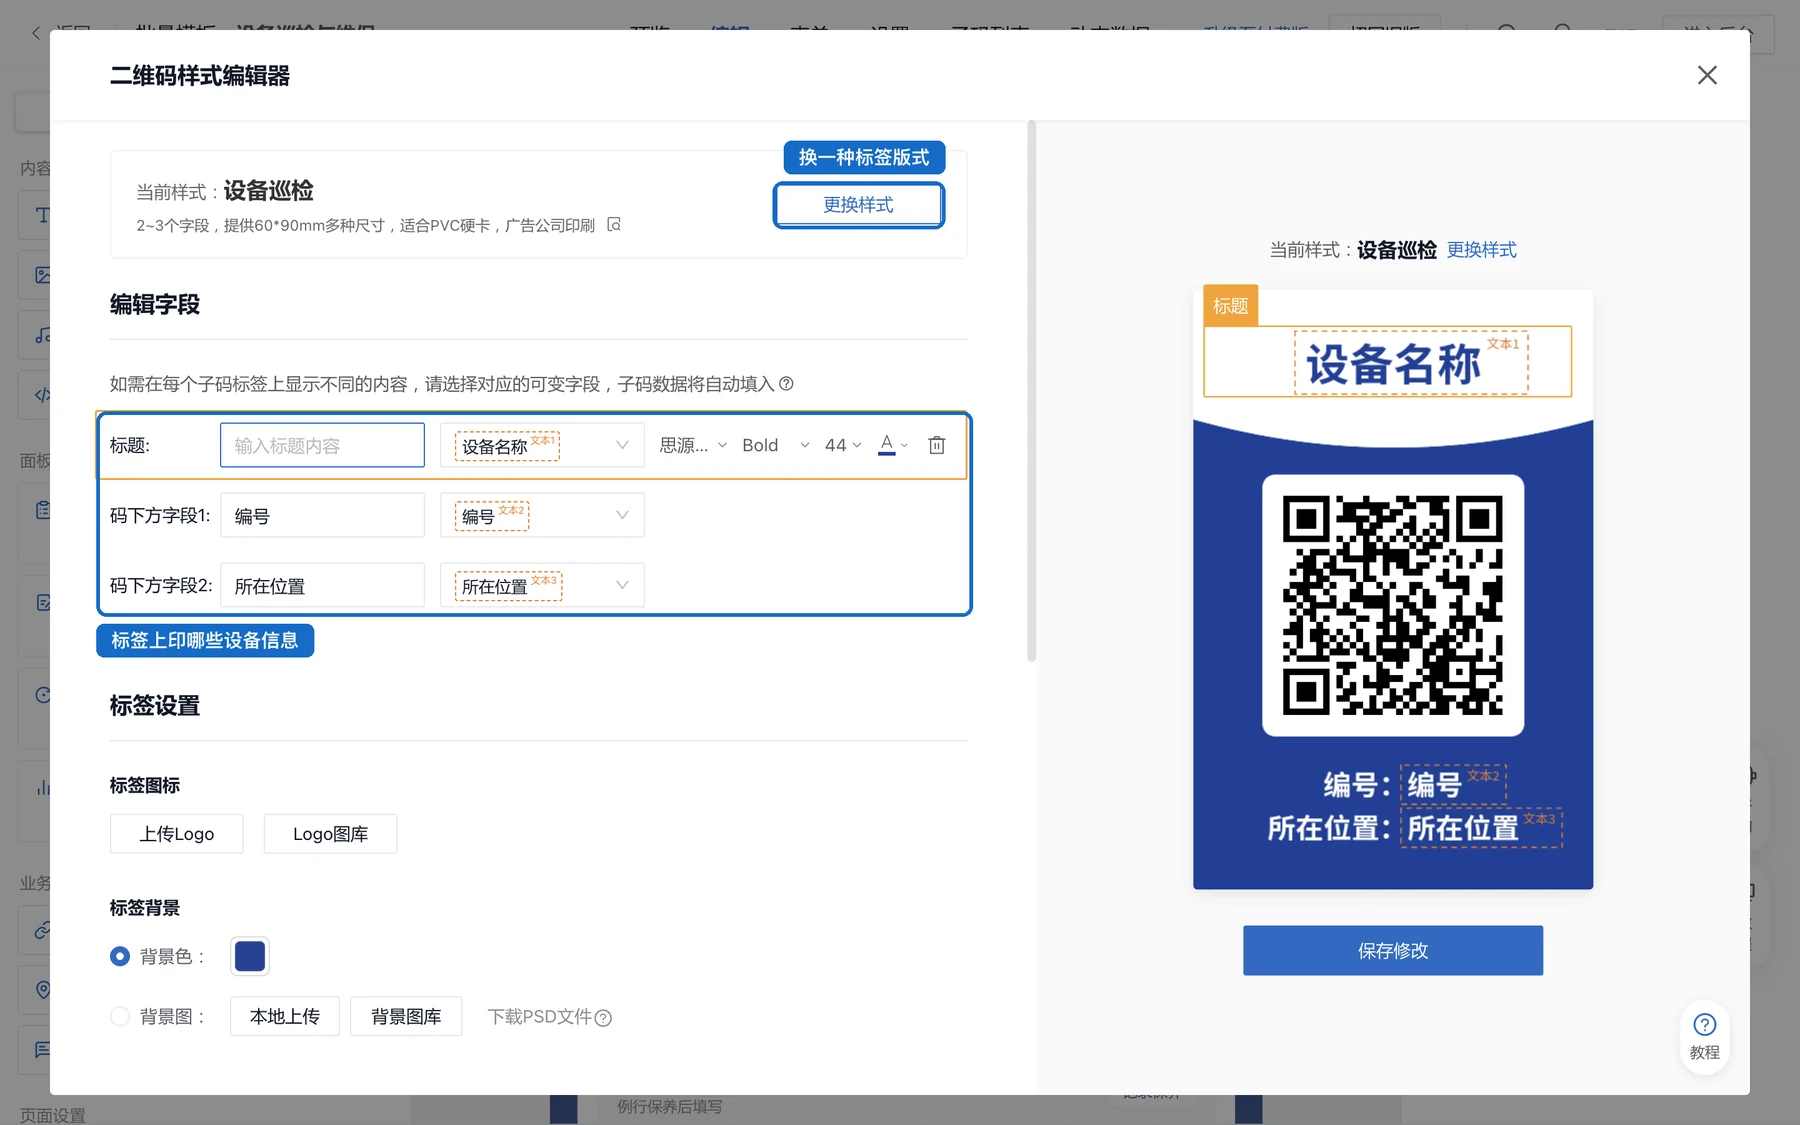
Task: Open the 编号 variable field dropdown
Action: 542,515
